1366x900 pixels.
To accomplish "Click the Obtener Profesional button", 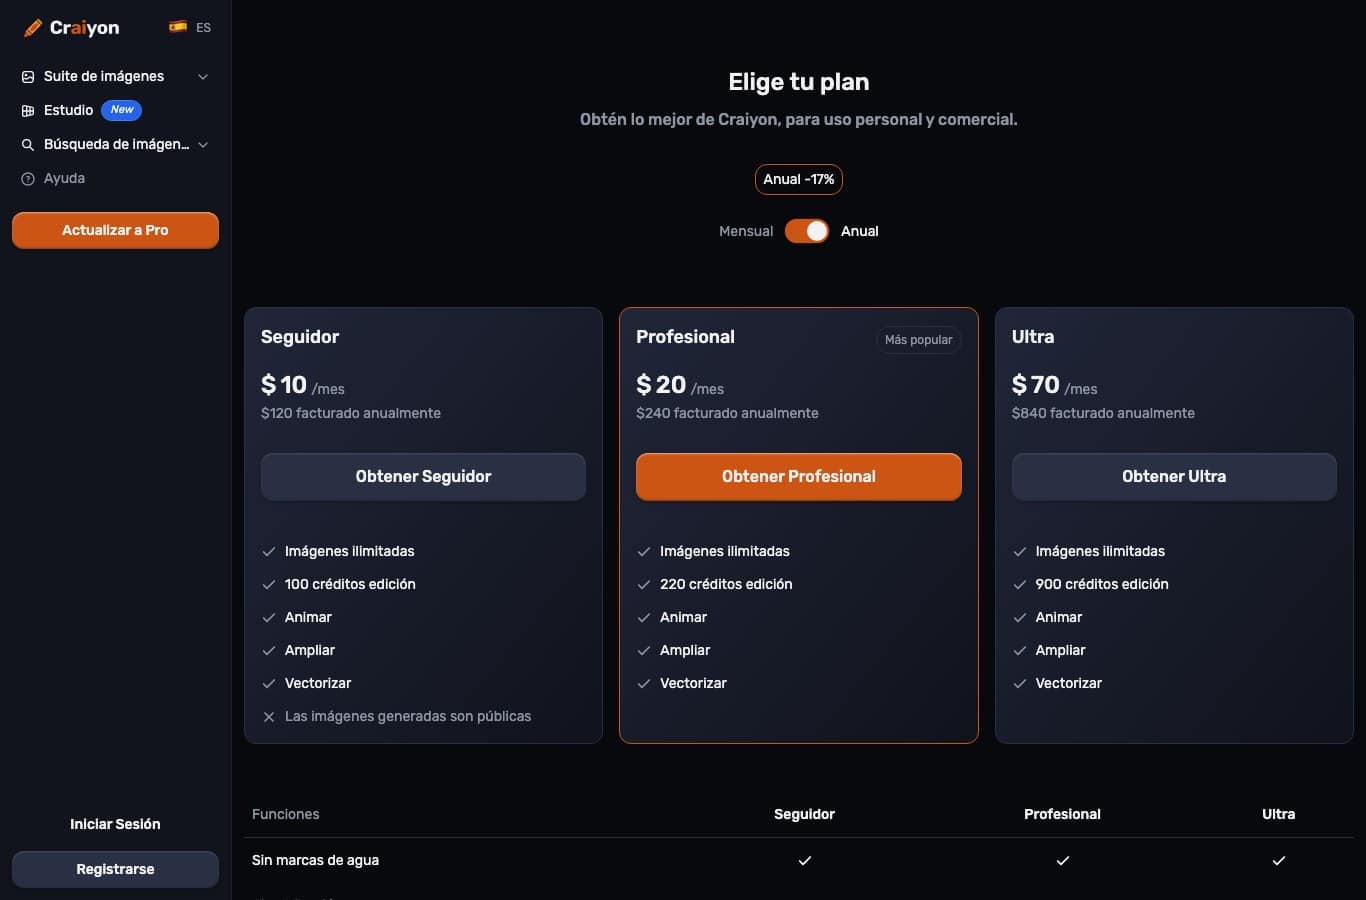I will [799, 477].
